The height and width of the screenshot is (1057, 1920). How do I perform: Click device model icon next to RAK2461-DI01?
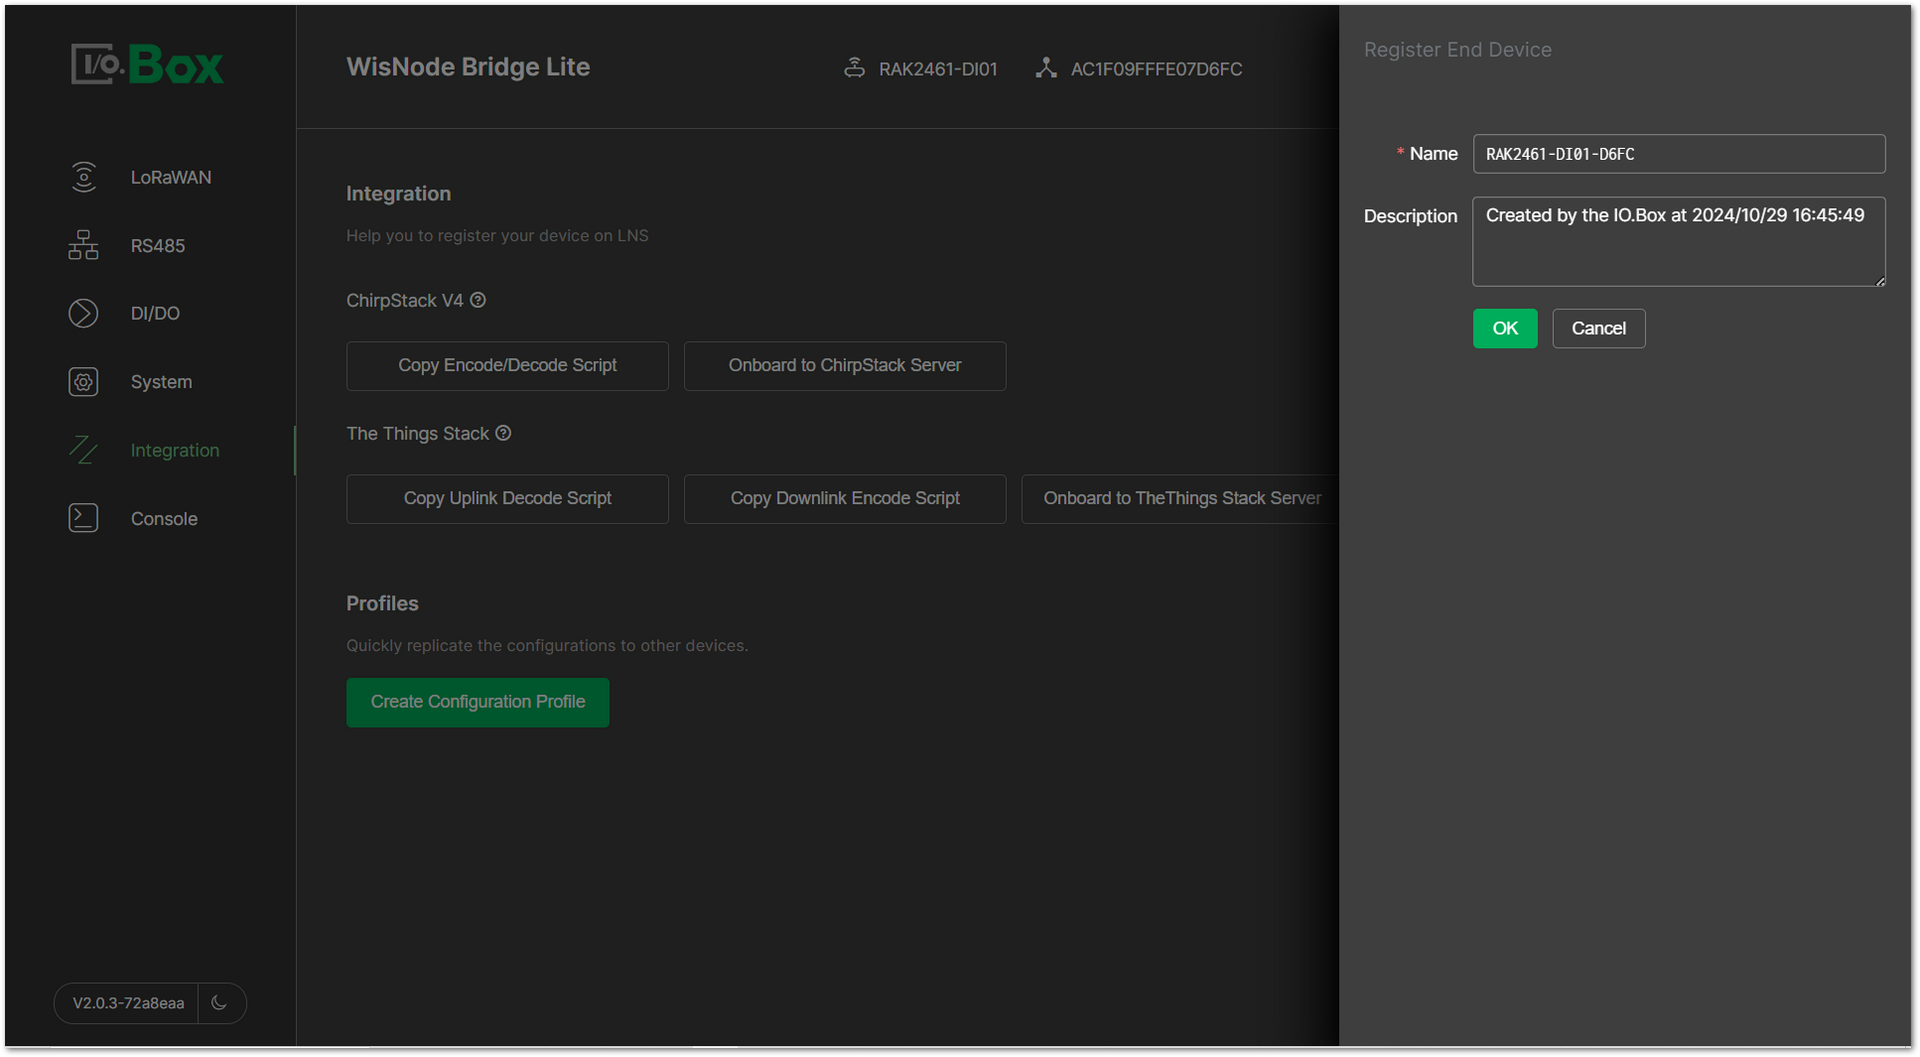(854, 68)
